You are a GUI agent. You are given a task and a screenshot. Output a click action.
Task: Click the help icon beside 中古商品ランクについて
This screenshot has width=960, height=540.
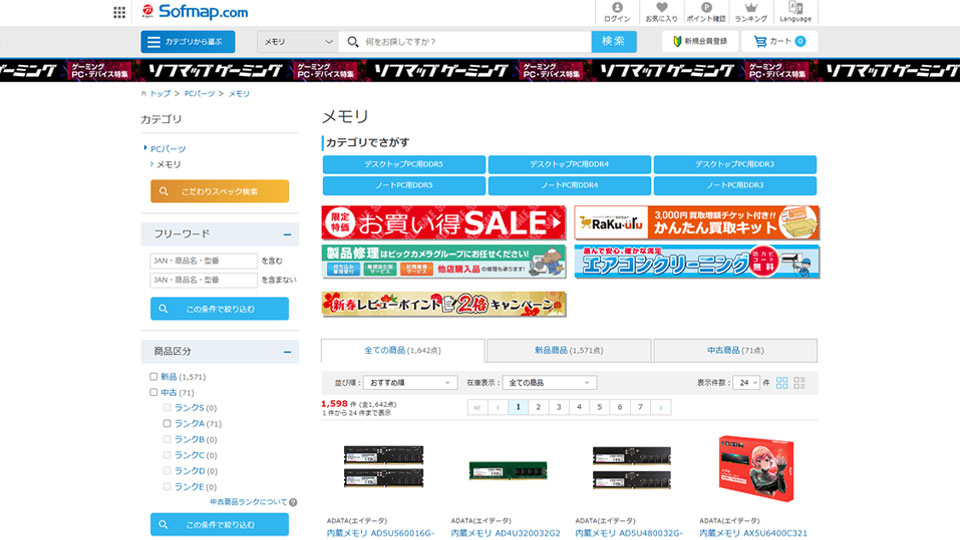pos(293,502)
